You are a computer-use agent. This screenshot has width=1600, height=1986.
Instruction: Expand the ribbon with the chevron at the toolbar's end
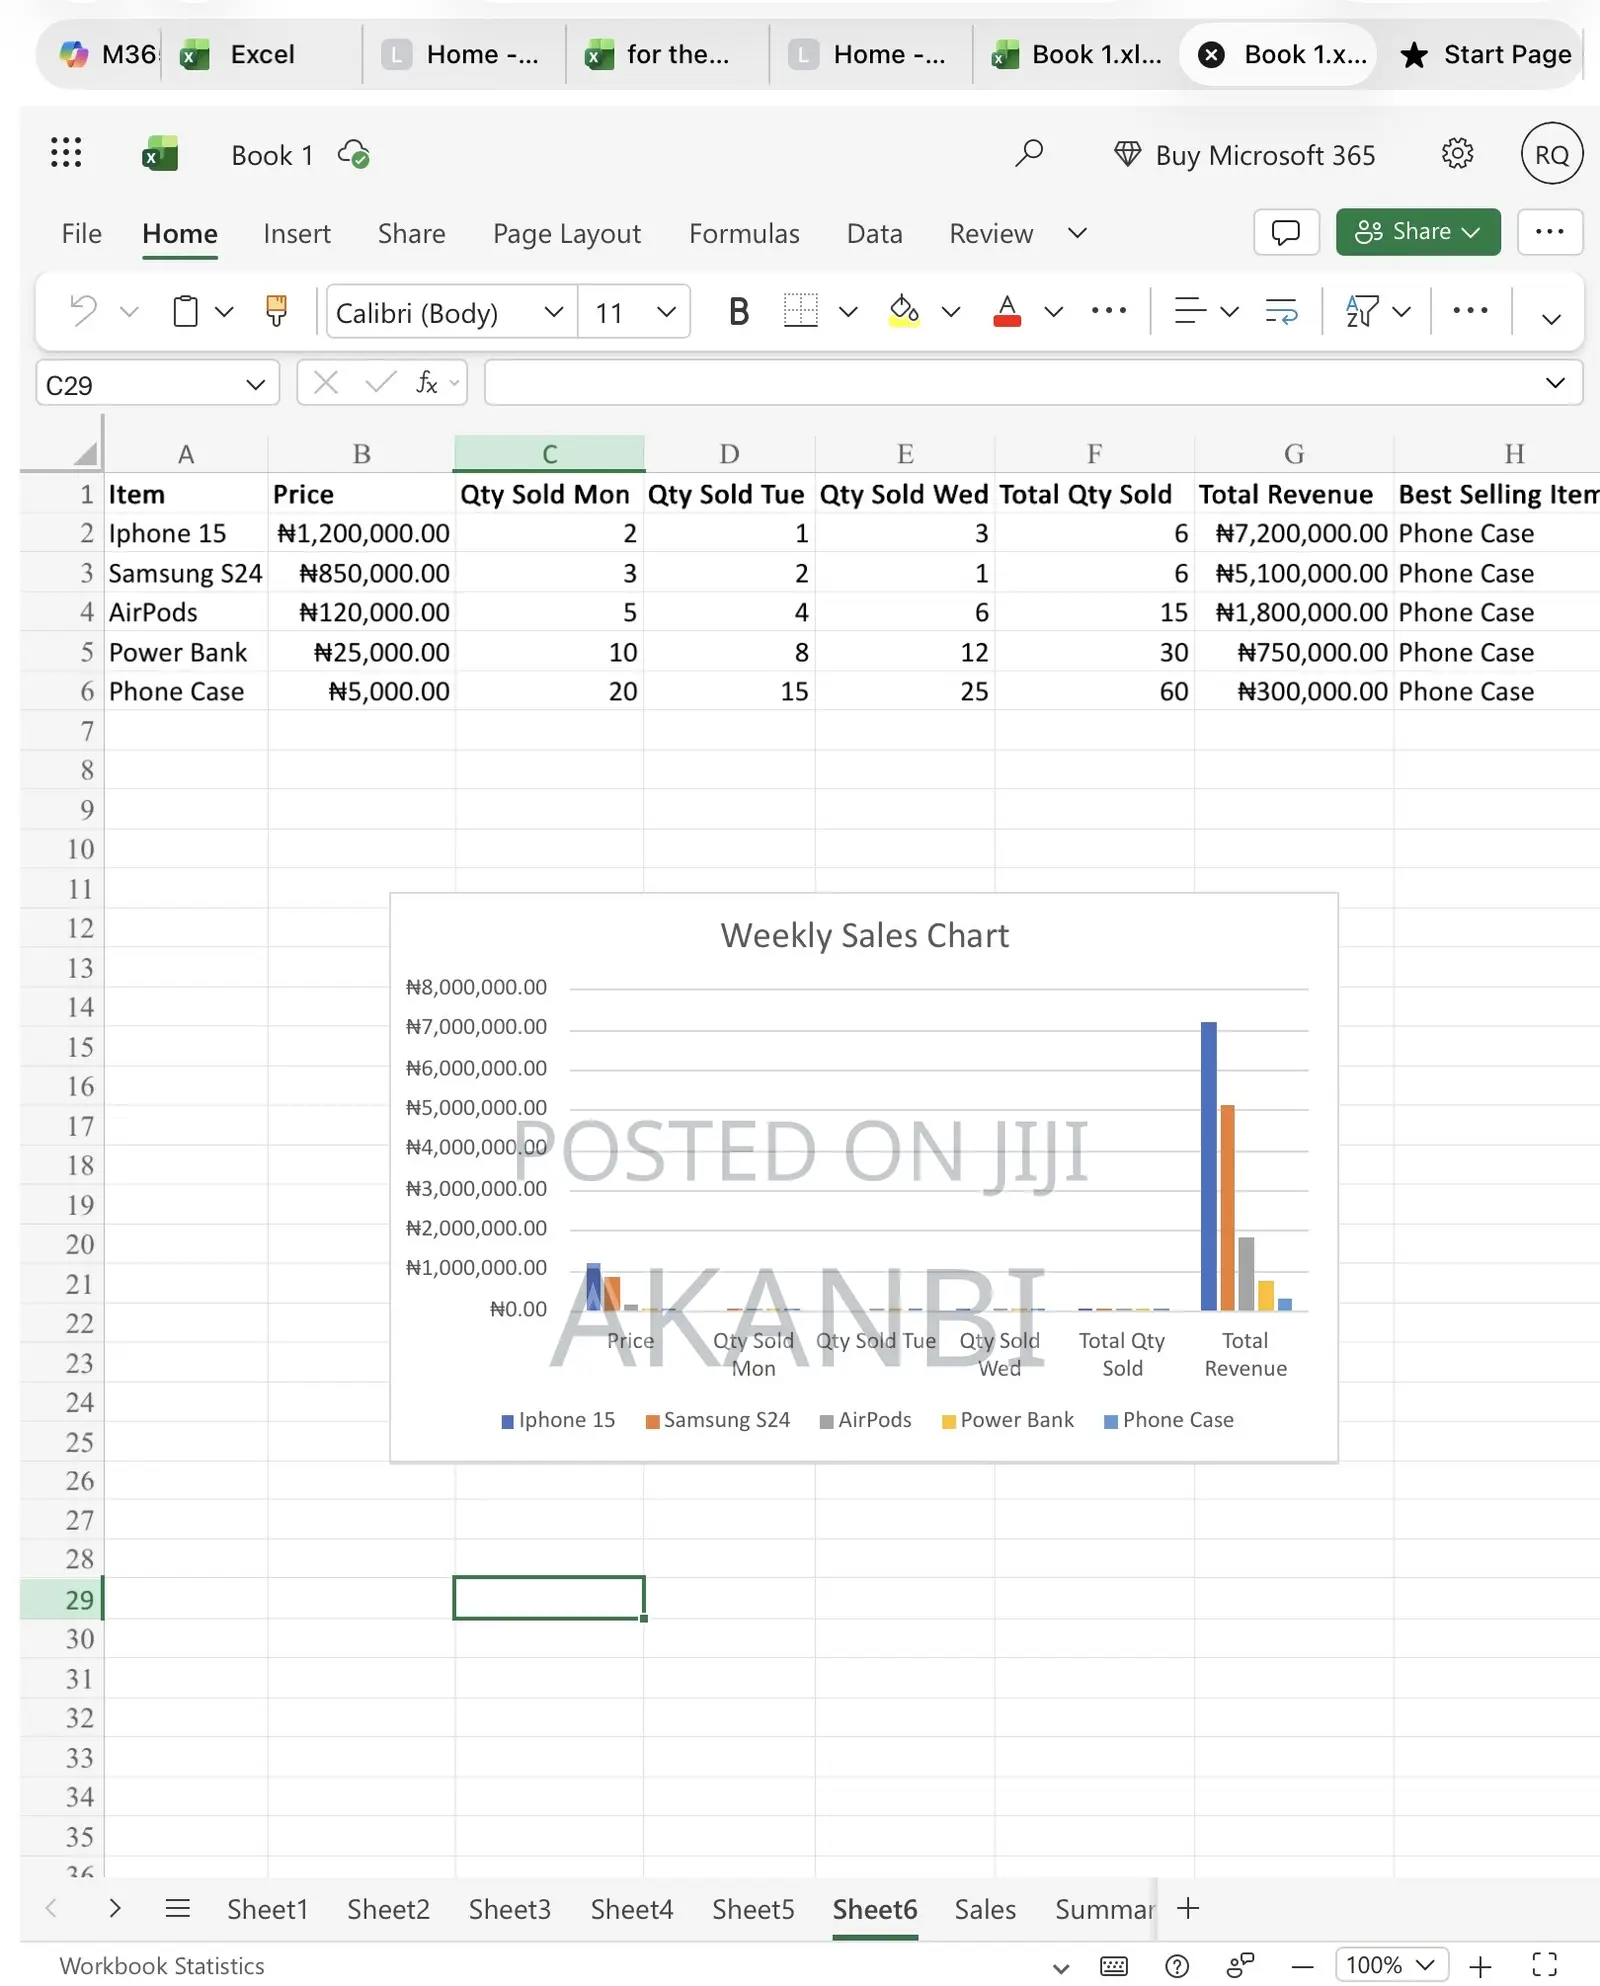[x=1551, y=319]
